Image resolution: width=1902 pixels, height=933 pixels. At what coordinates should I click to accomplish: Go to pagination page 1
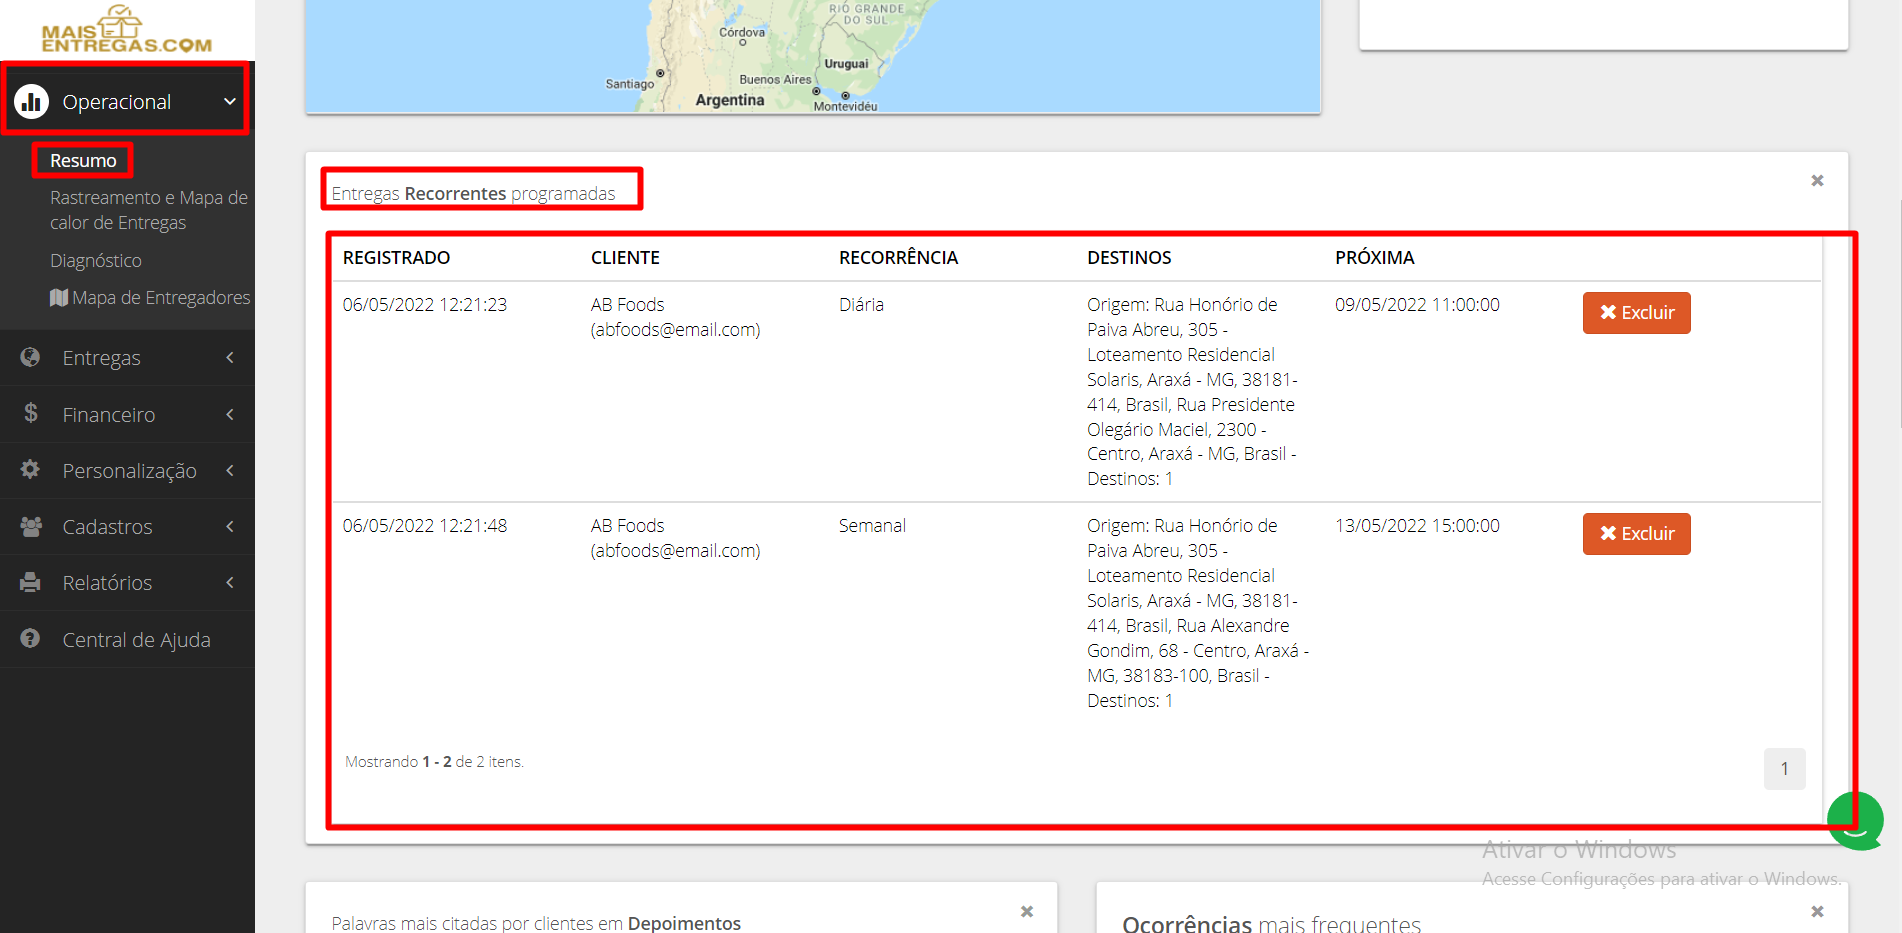[1784, 769]
